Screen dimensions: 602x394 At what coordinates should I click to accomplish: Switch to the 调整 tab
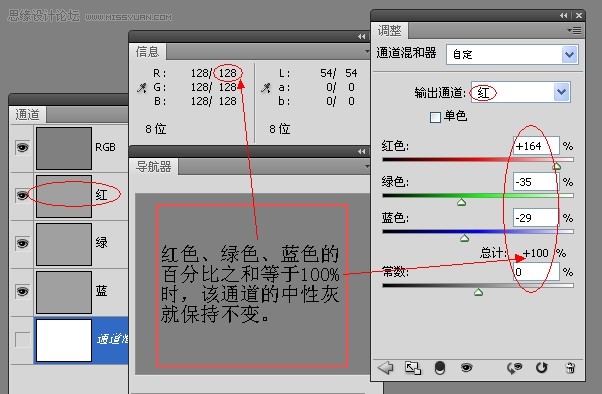(389, 30)
